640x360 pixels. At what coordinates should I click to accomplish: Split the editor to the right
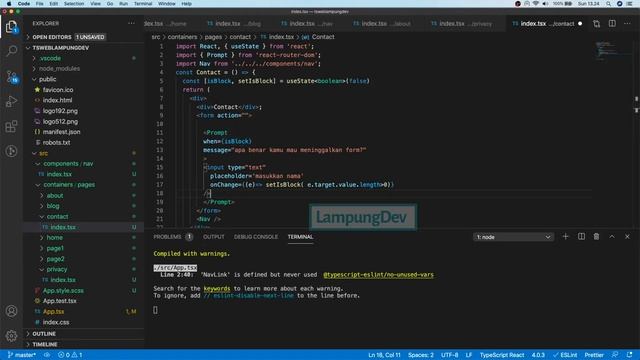(x=612, y=24)
